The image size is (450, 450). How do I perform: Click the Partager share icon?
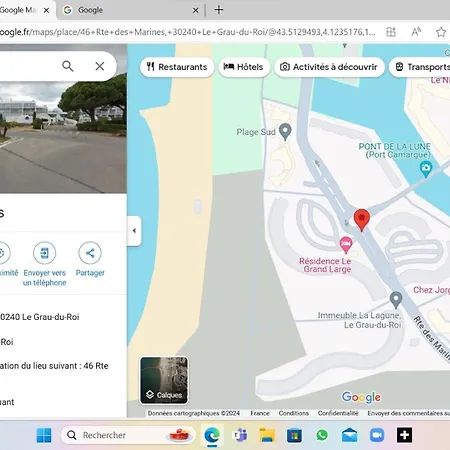coord(90,253)
